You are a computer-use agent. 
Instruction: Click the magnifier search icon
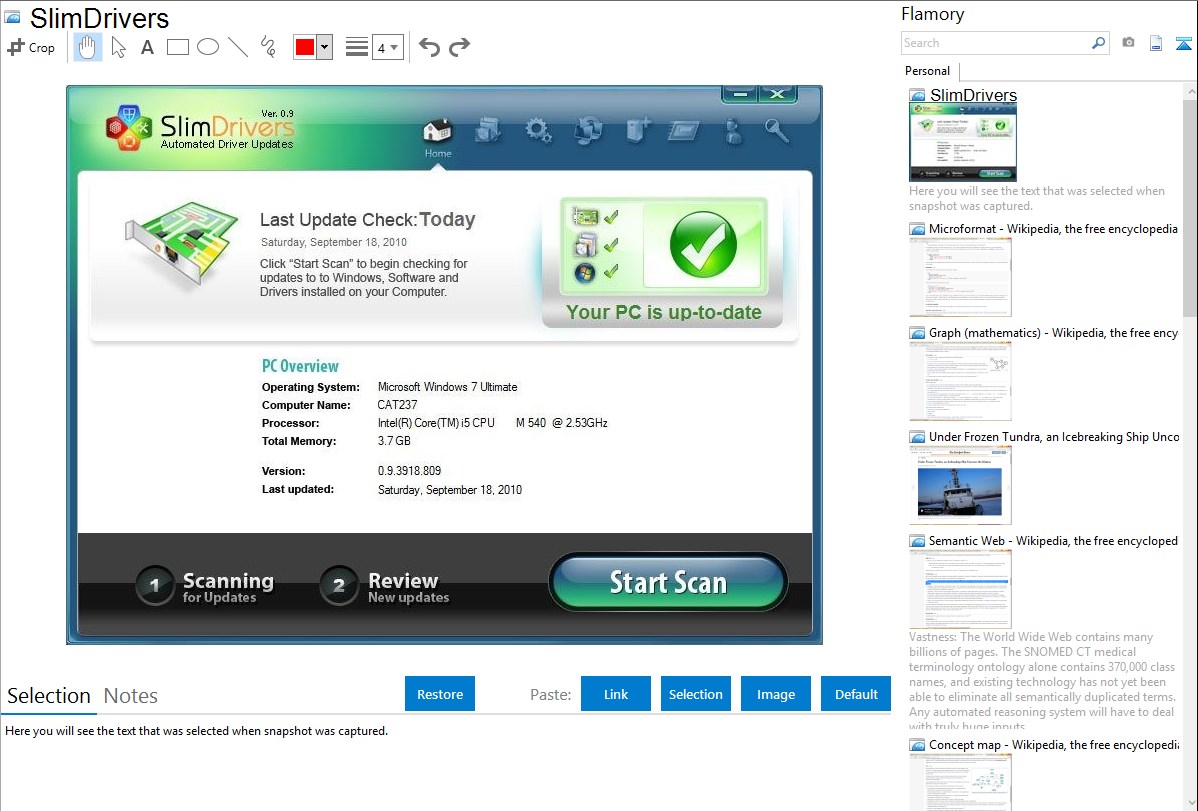(x=1099, y=43)
